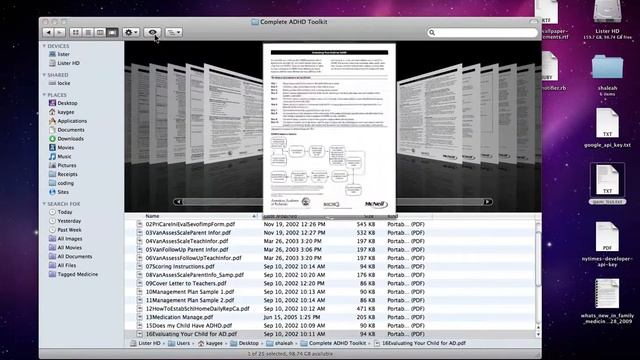Open Music in the sidebar
The width and height of the screenshot is (640, 360).
pos(60,157)
